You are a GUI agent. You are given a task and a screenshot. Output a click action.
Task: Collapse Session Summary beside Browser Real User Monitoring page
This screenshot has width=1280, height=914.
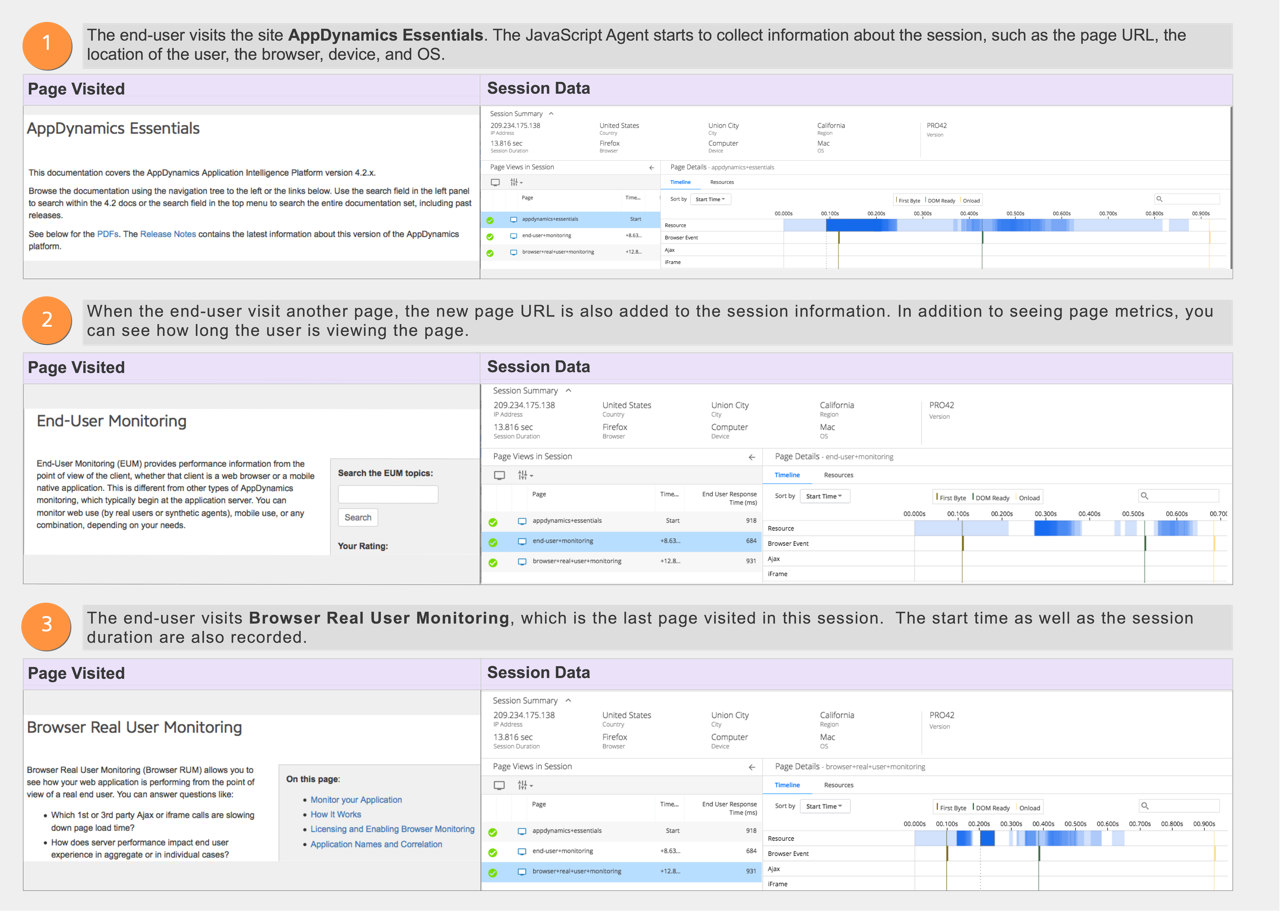(x=568, y=701)
